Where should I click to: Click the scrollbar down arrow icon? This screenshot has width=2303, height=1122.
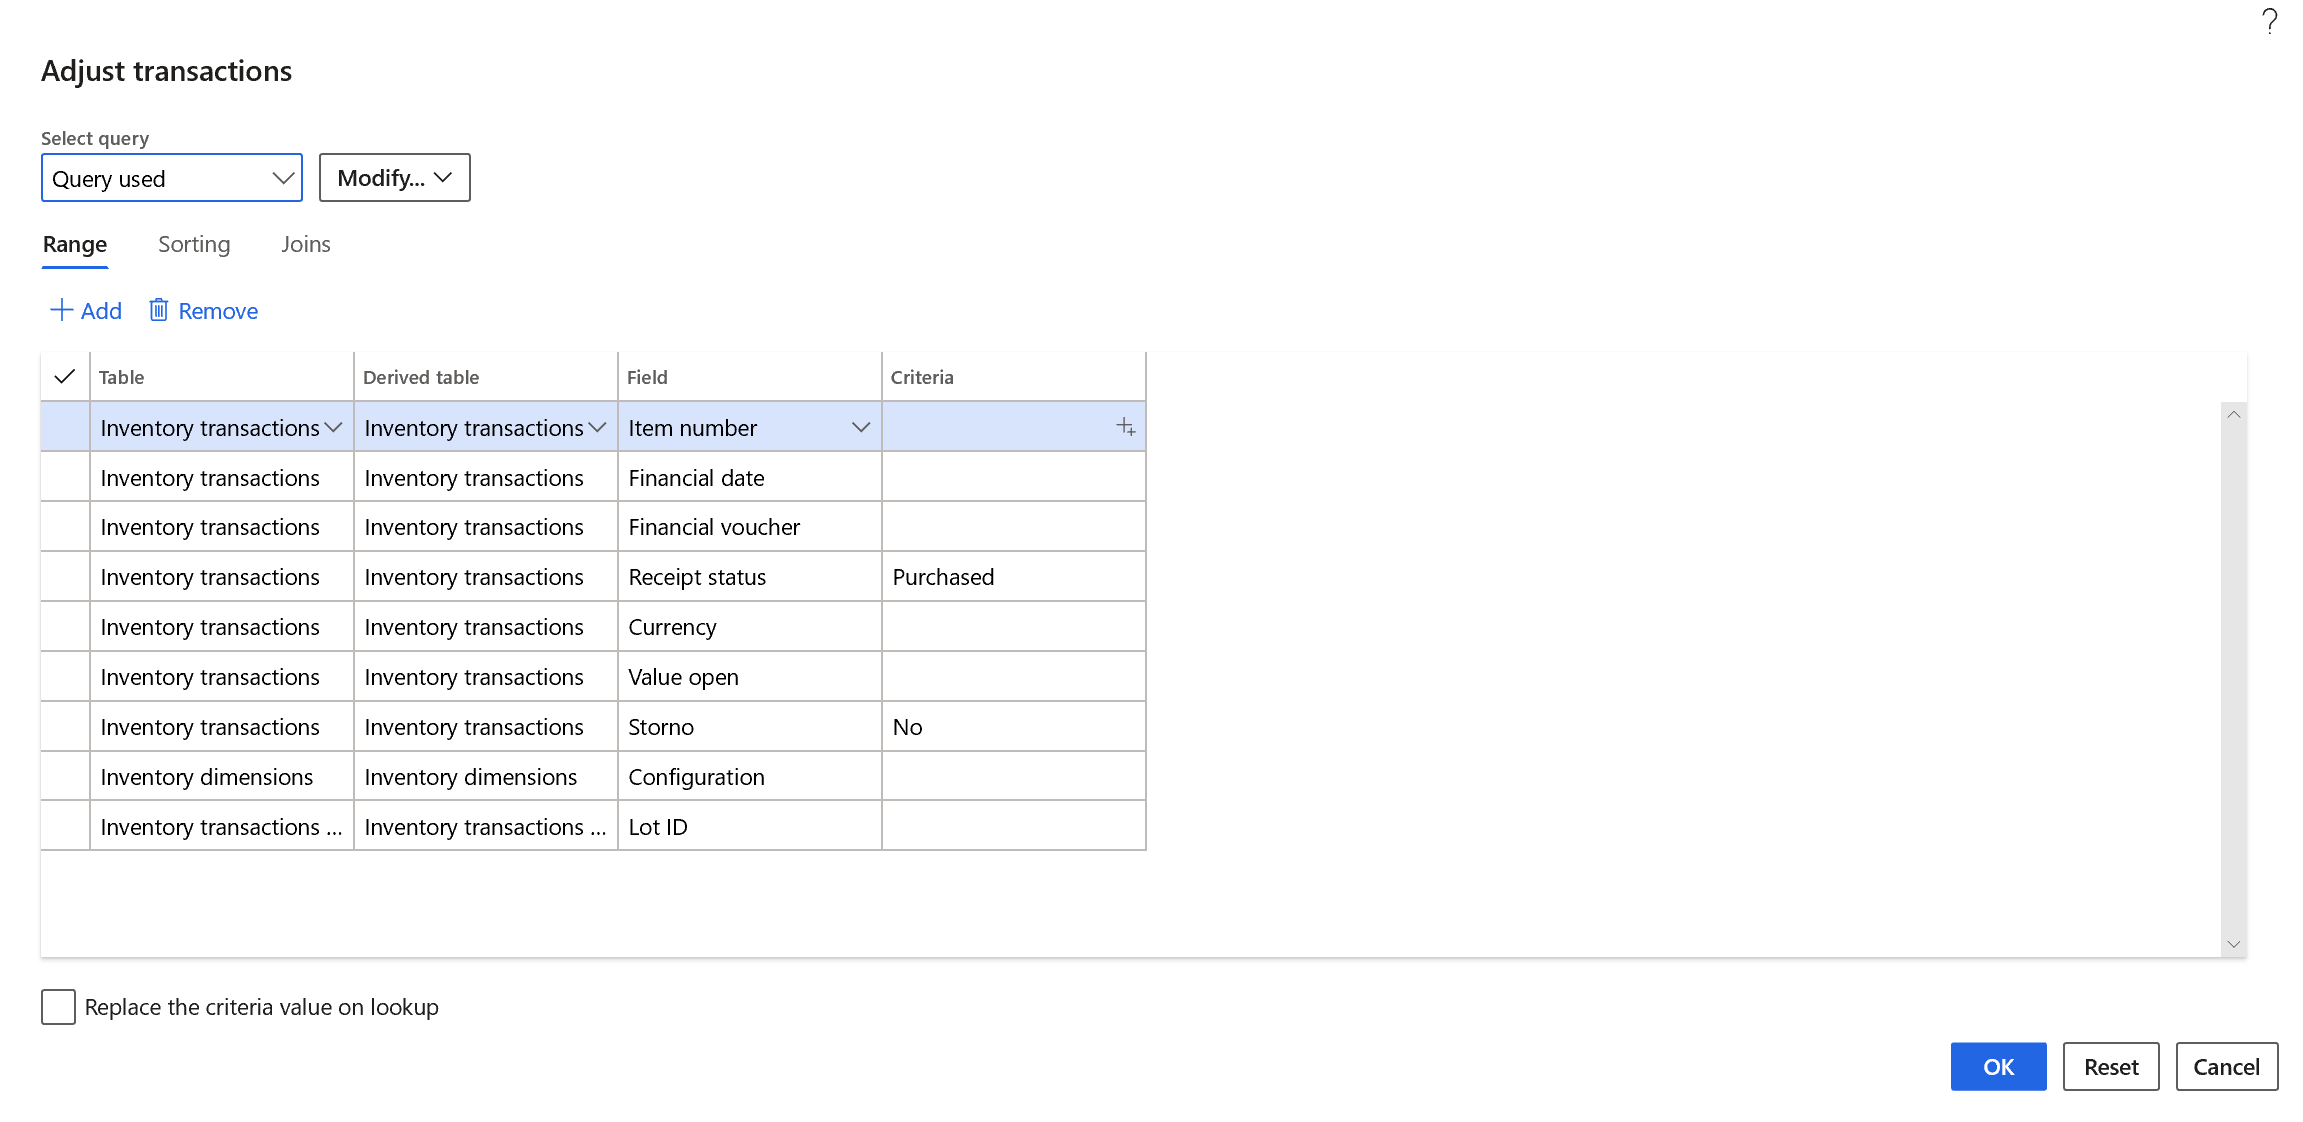click(2233, 943)
